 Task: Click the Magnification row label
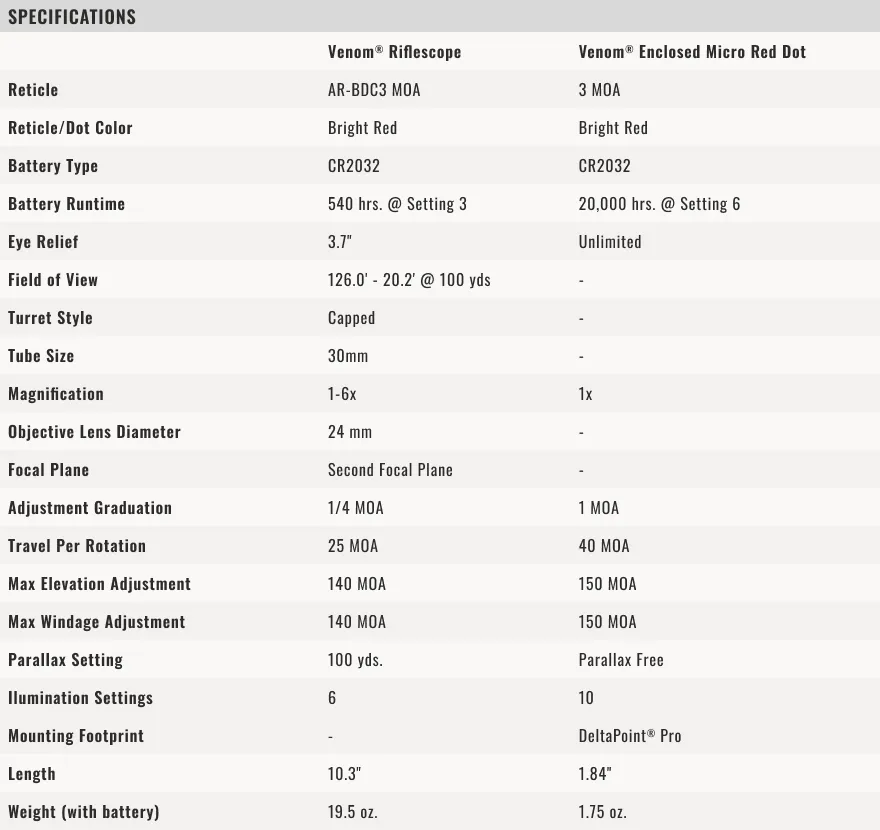coord(56,394)
